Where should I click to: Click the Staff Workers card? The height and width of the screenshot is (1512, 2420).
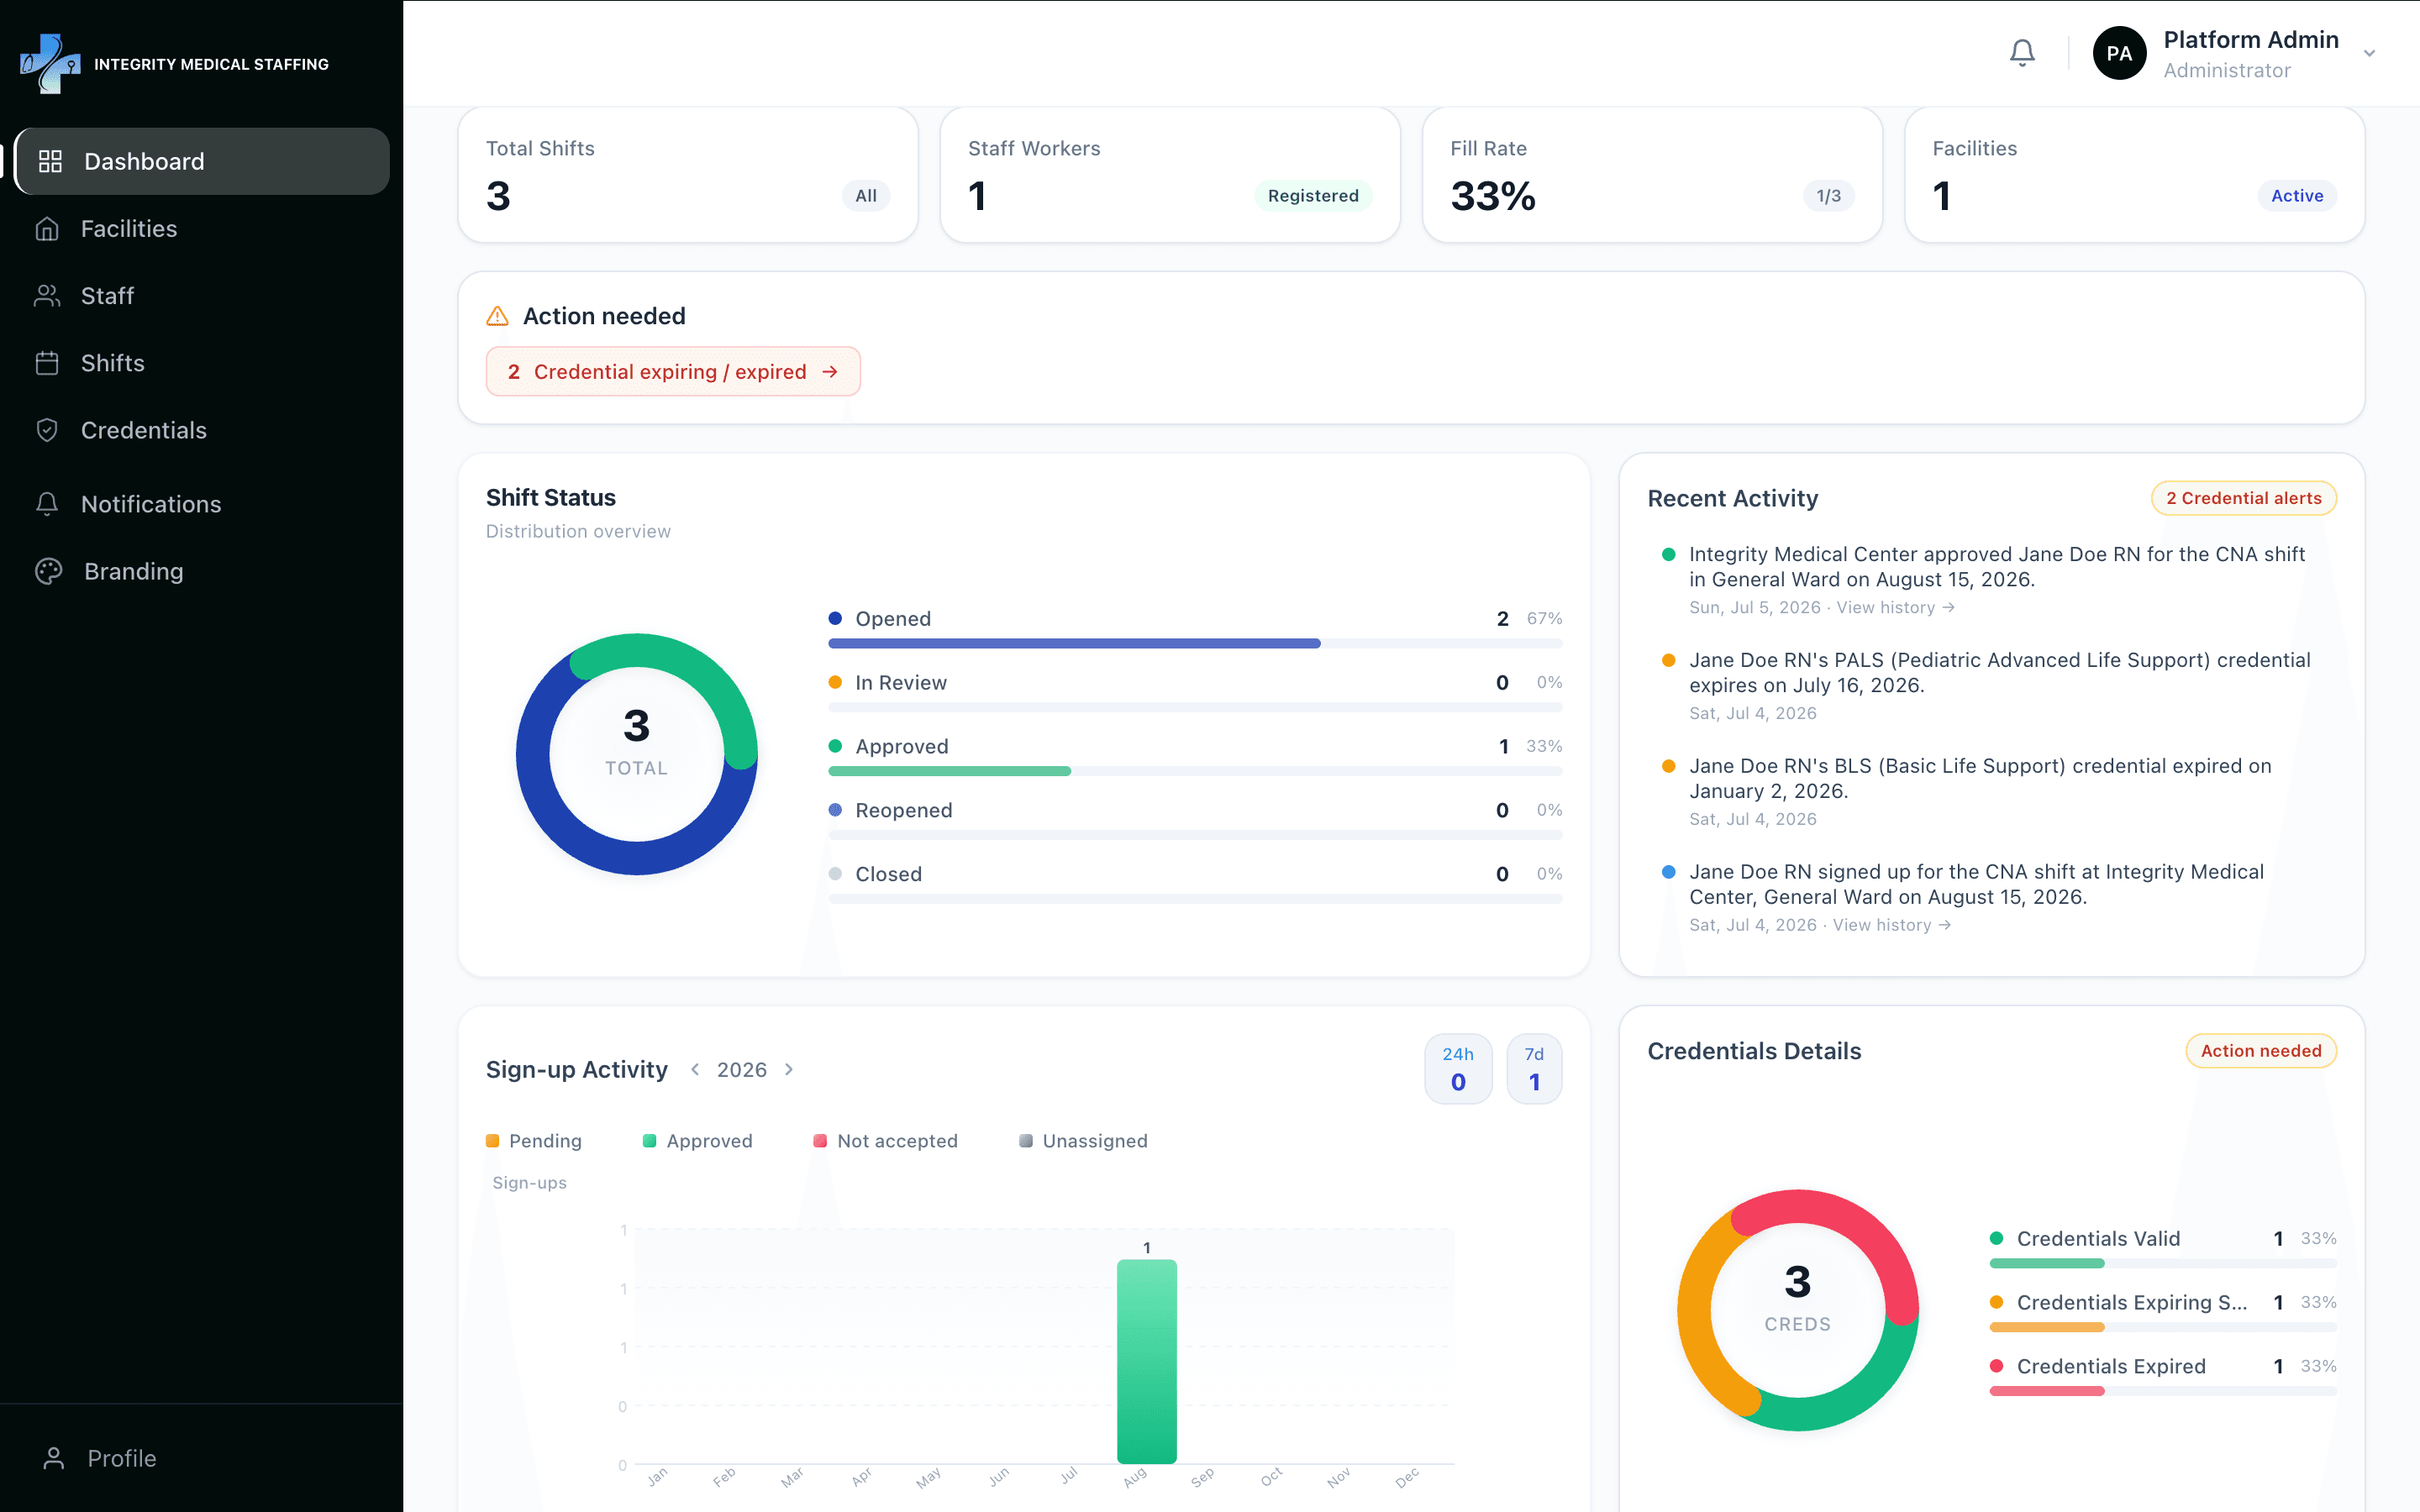[x=1170, y=174]
